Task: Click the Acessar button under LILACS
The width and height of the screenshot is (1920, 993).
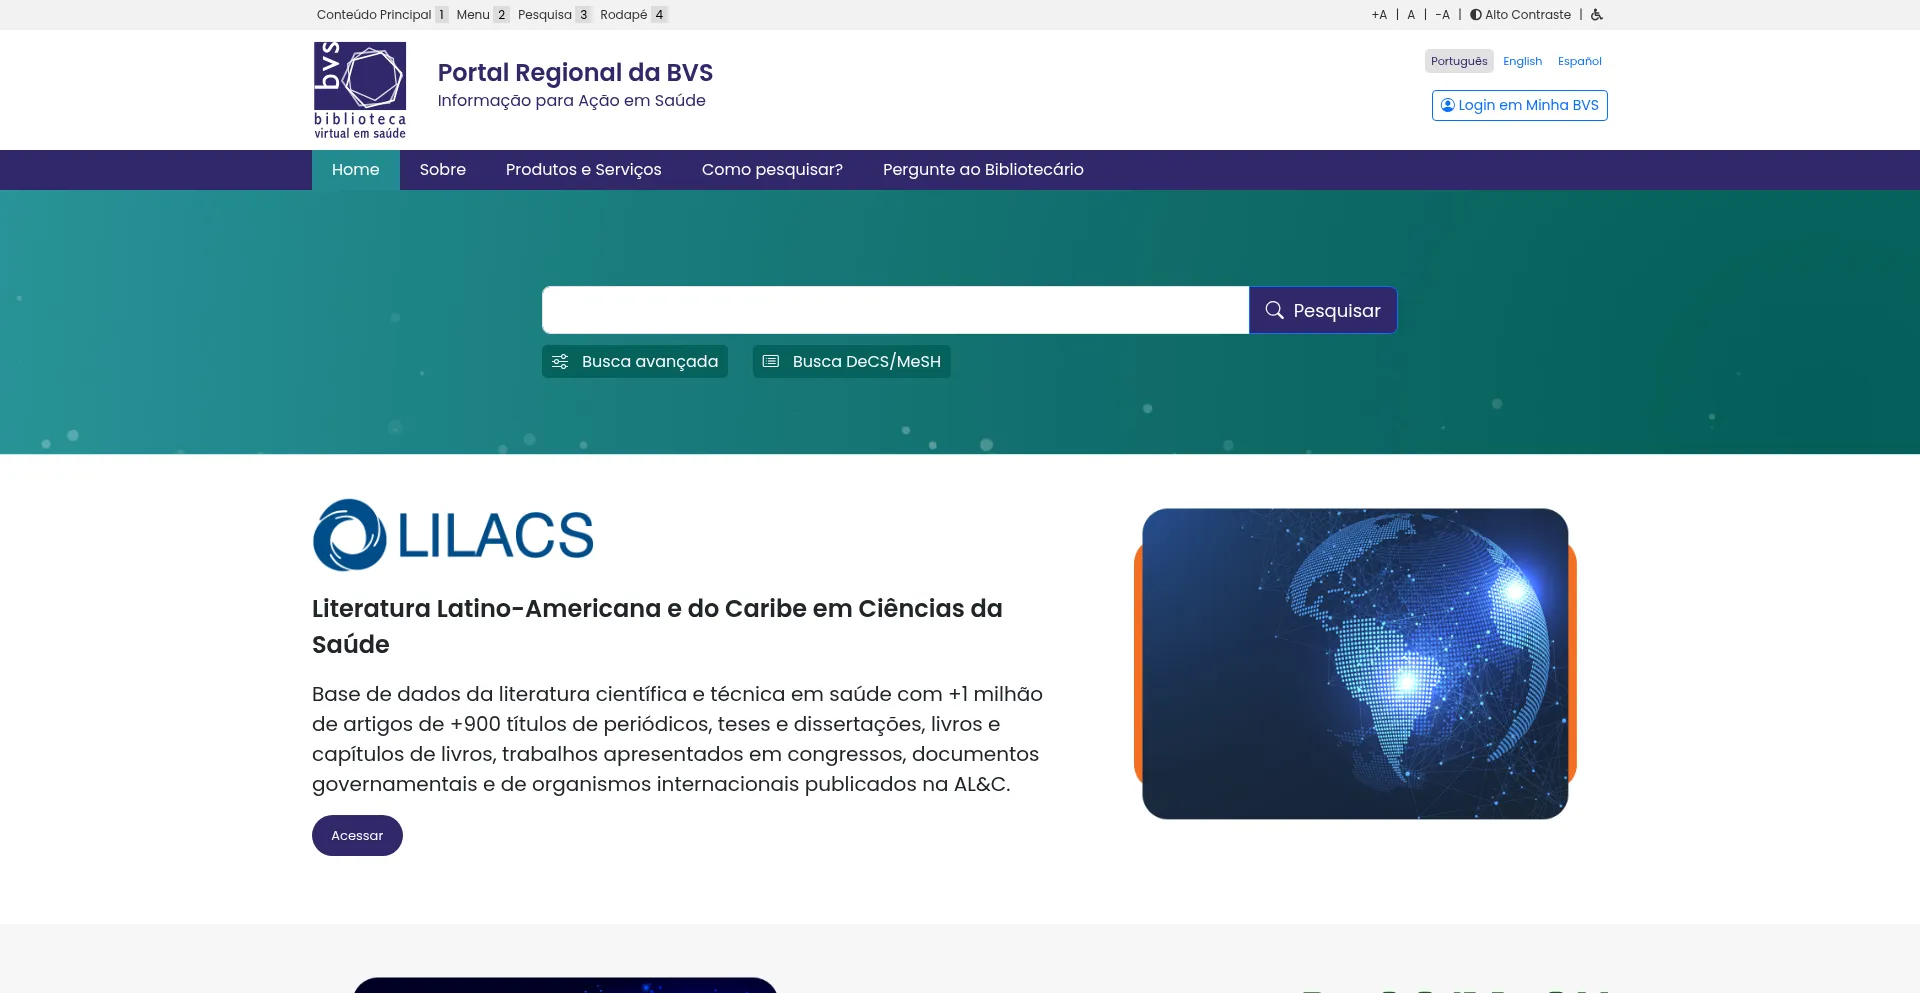Action: (x=356, y=835)
